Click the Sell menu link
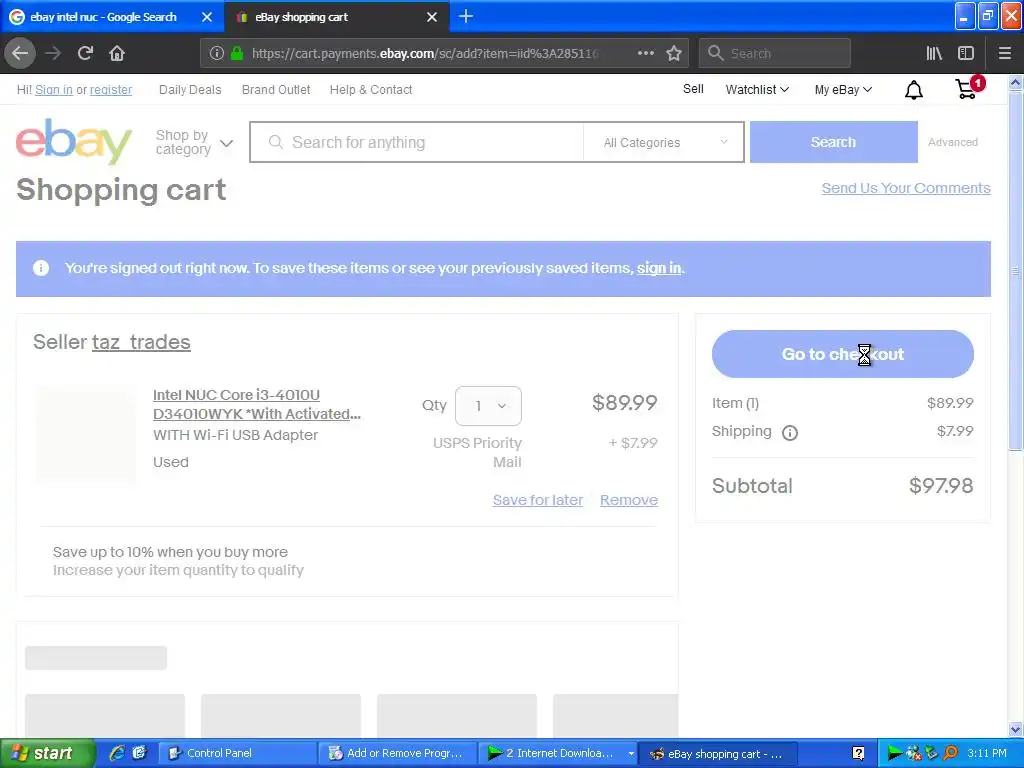Image resolution: width=1024 pixels, height=768 pixels. (x=693, y=89)
